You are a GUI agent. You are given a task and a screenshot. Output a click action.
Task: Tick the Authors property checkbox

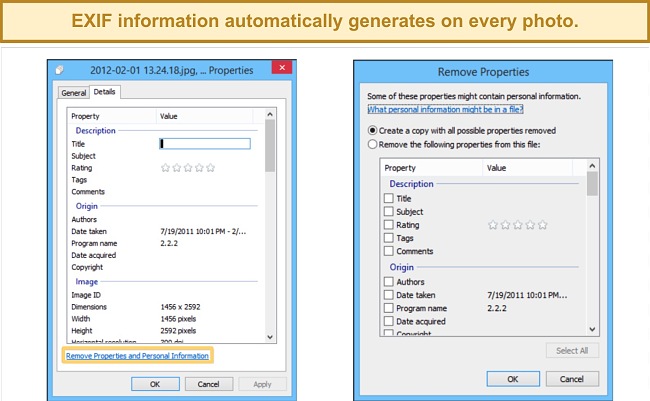point(388,282)
